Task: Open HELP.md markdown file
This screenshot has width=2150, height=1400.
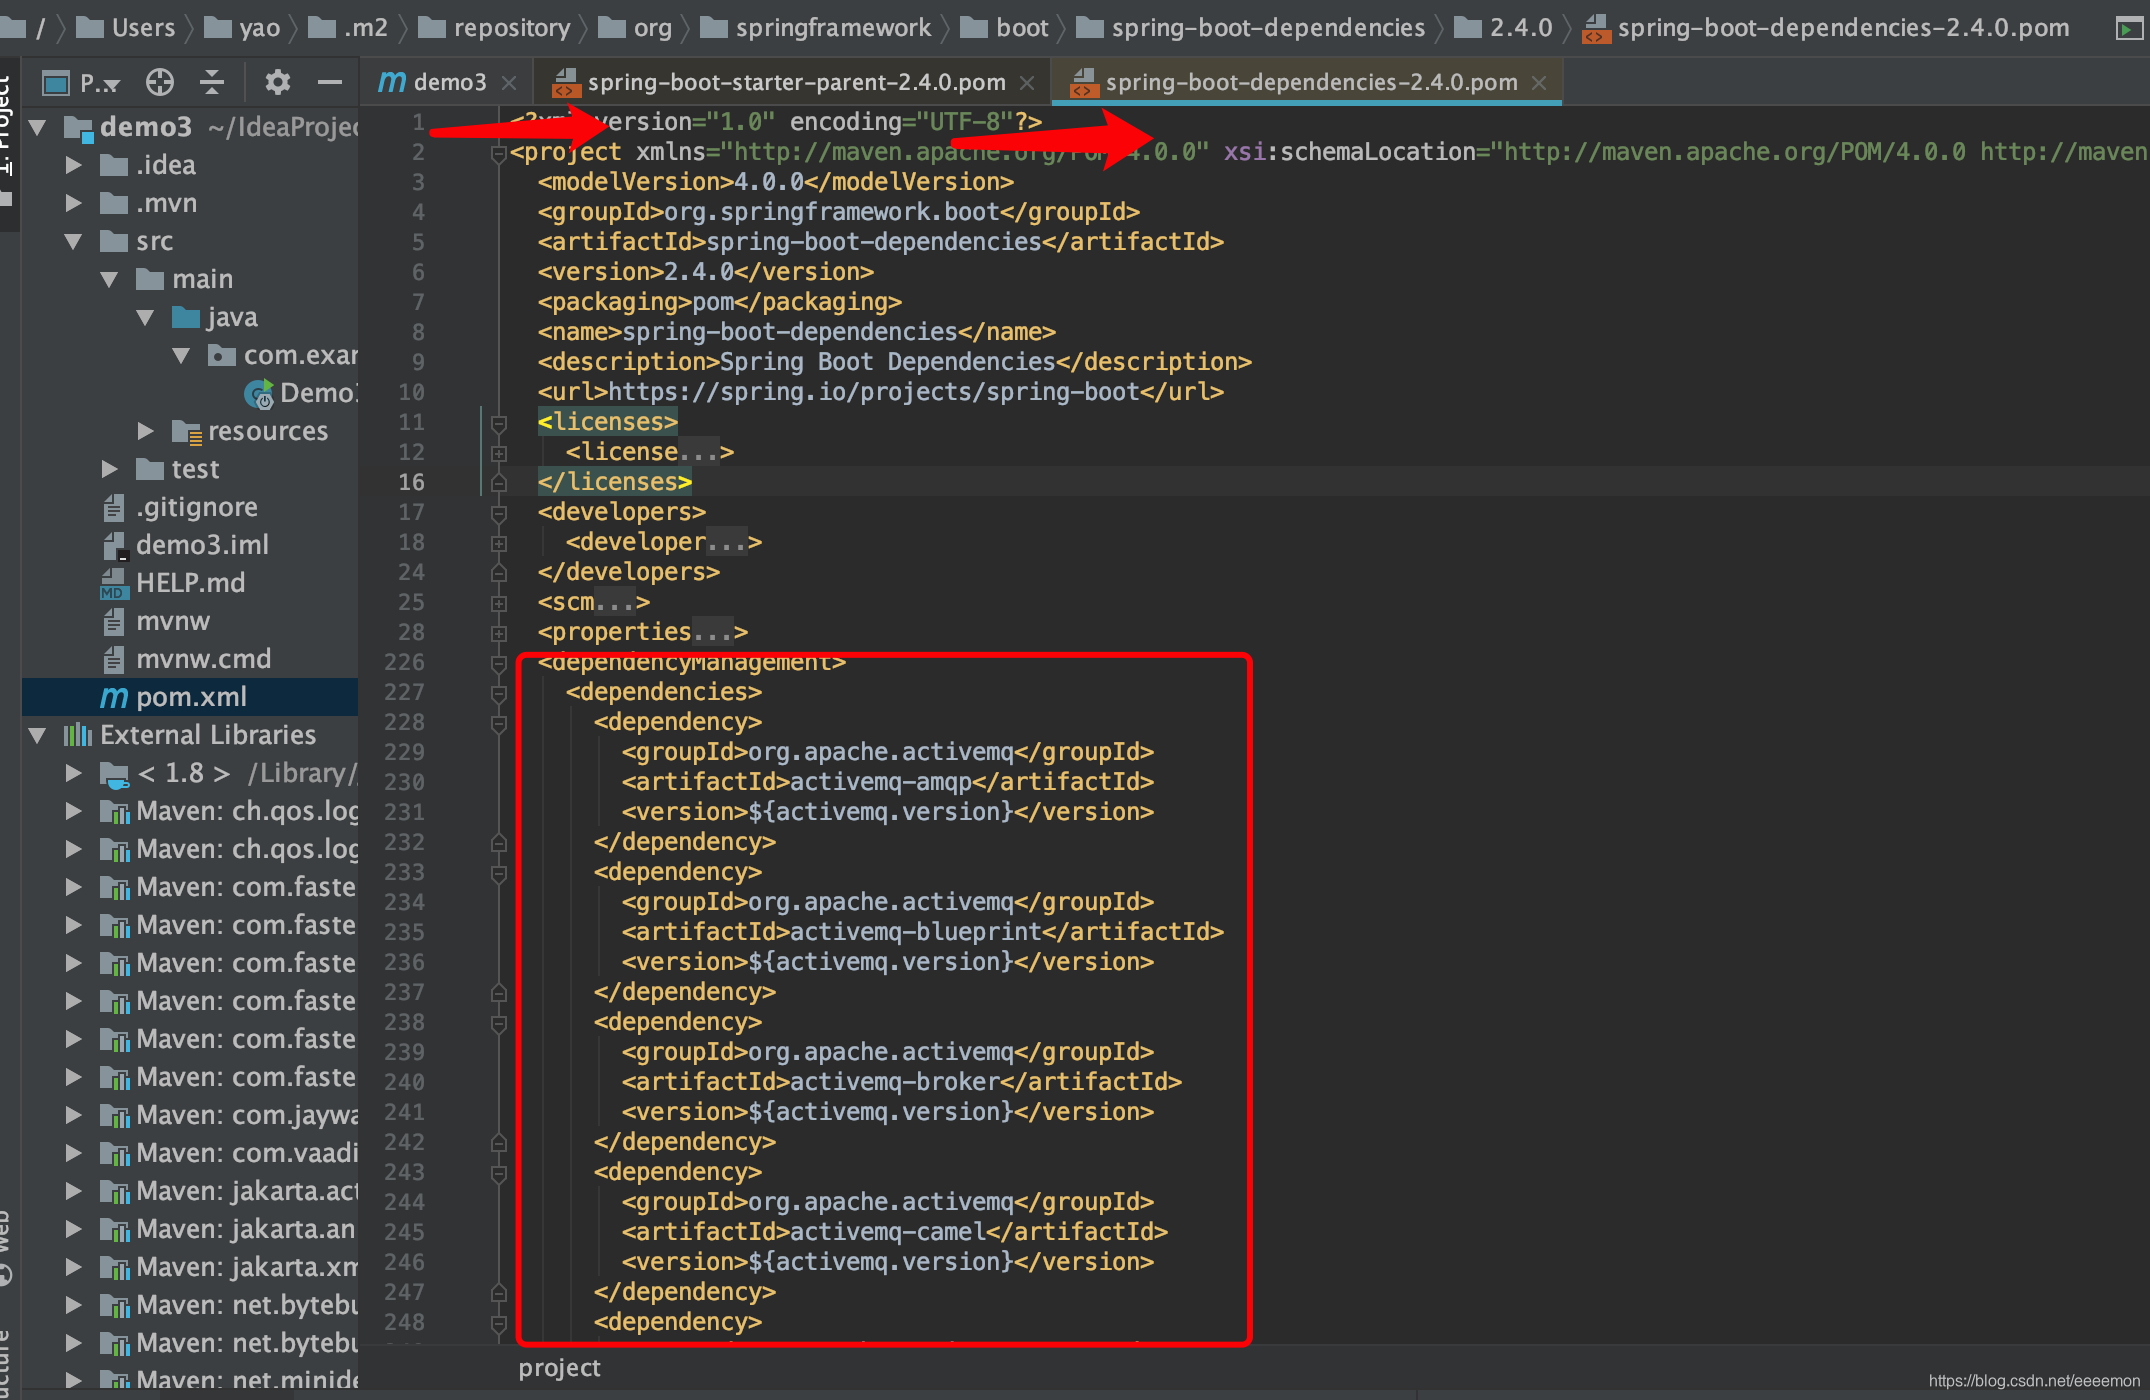Action: click(x=190, y=583)
